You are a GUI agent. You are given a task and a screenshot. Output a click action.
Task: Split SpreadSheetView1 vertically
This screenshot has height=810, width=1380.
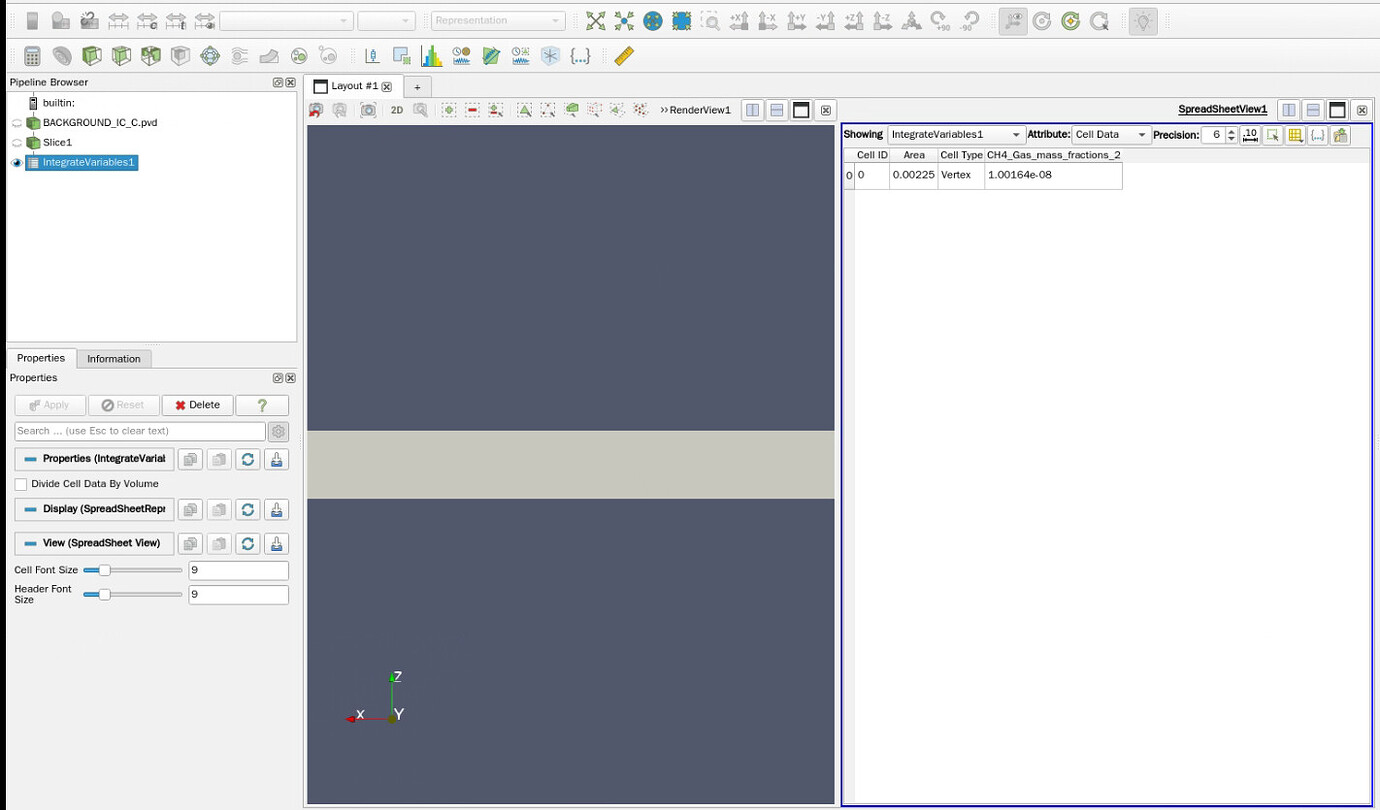tap(1313, 110)
